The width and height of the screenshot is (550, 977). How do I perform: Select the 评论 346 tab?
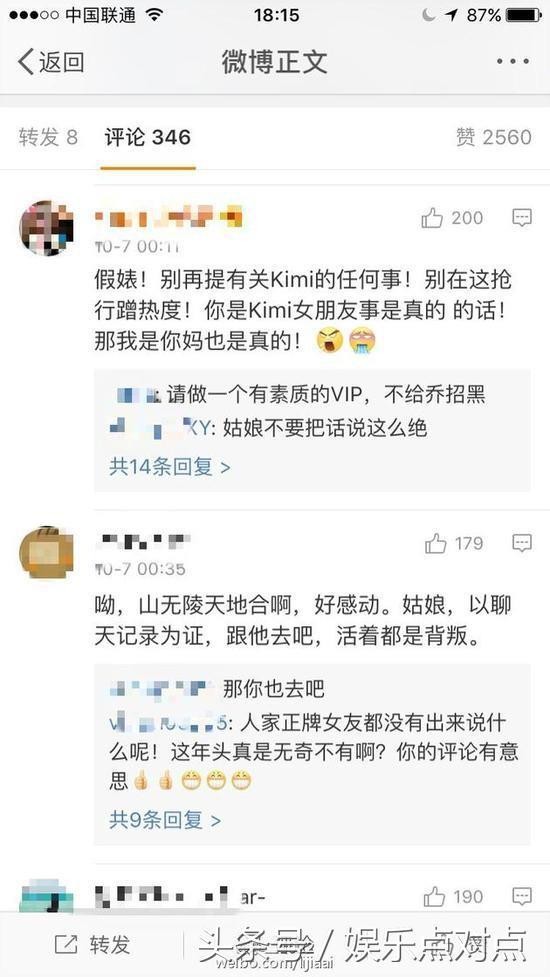pos(148,137)
